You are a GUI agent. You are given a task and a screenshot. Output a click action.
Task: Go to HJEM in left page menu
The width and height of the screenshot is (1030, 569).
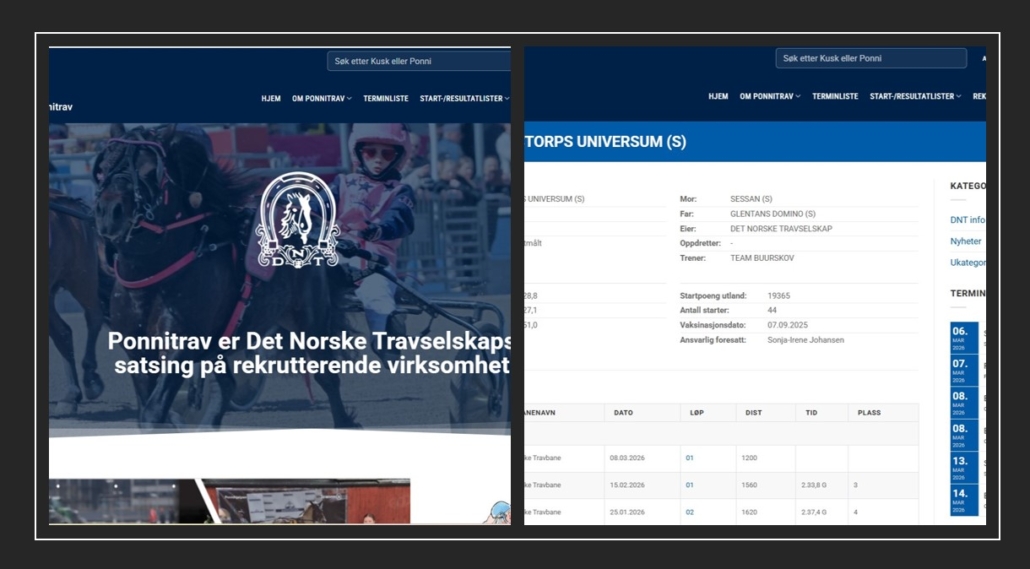coord(271,99)
